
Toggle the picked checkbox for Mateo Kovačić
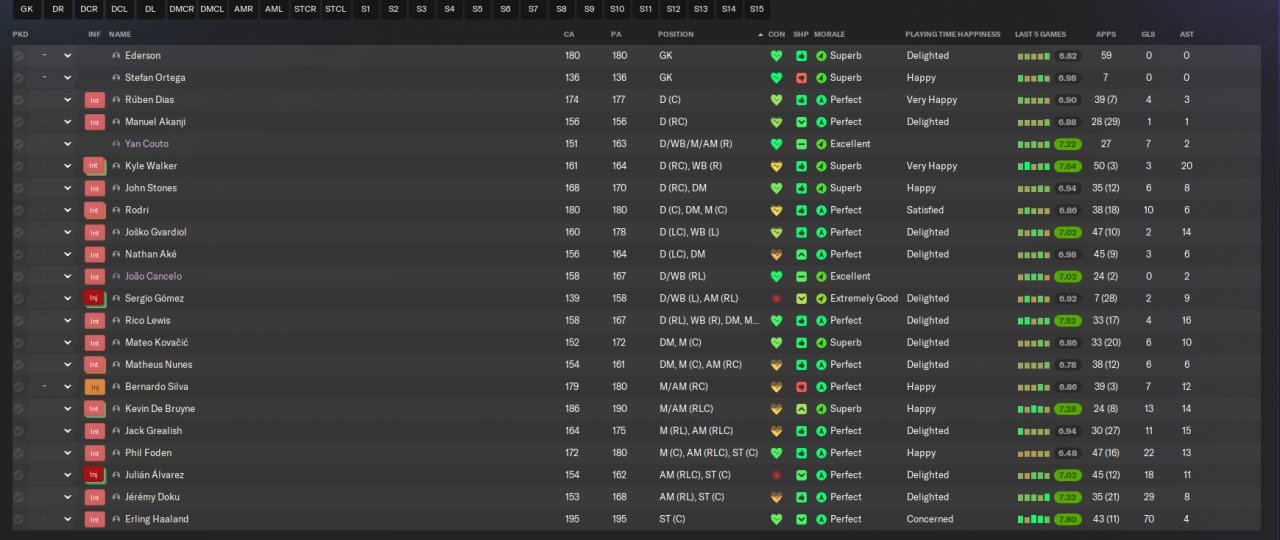[18, 342]
